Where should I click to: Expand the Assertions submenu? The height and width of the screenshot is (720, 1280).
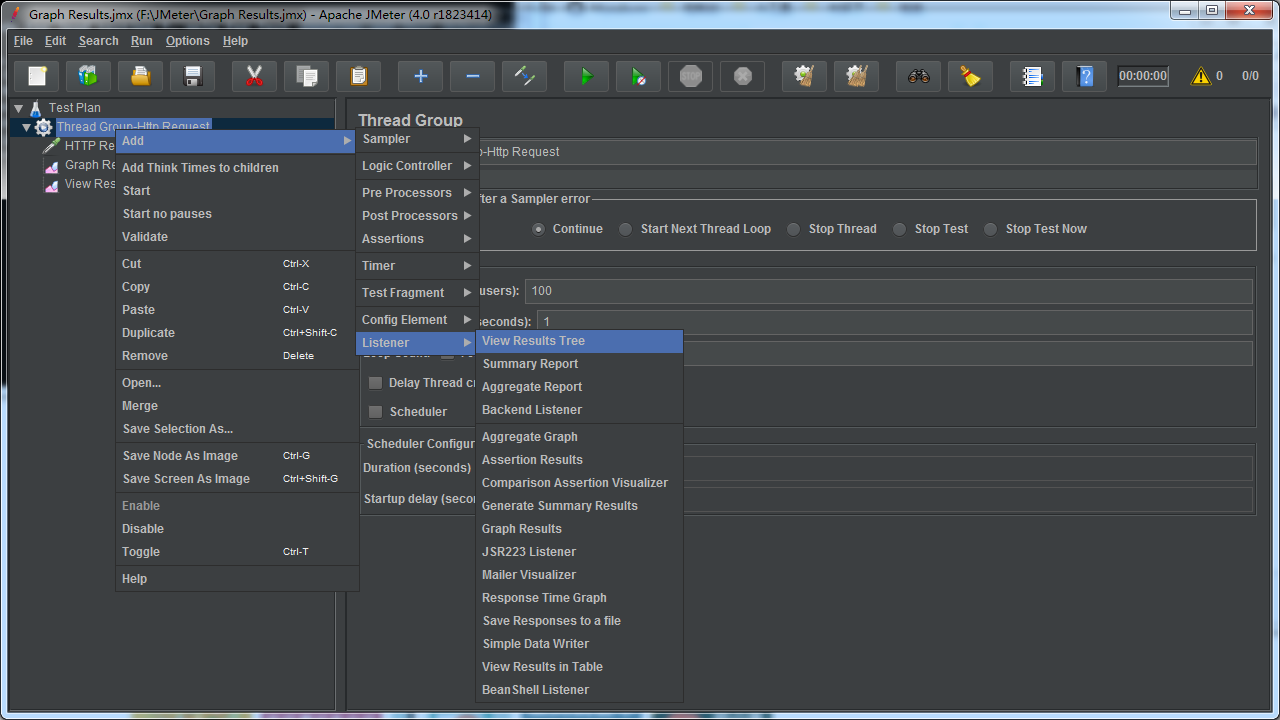coord(417,239)
